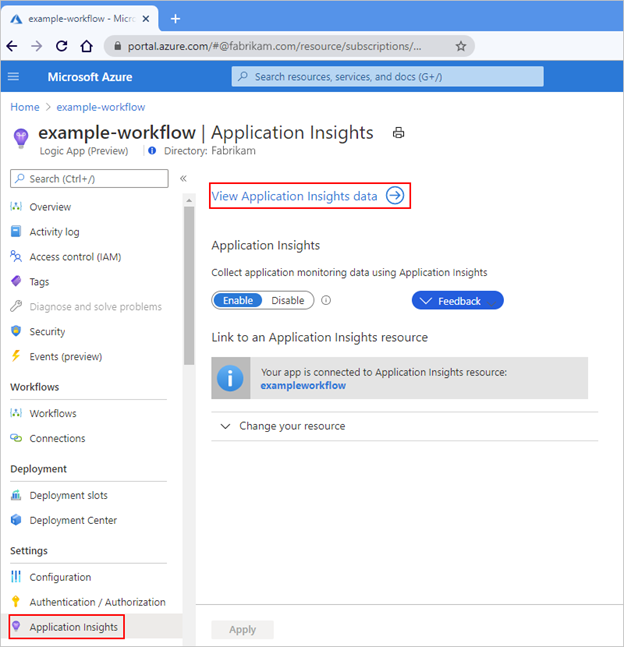The width and height of the screenshot is (624, 647).
Task: Go to browser home page icon
Action: tap(87, 46)
